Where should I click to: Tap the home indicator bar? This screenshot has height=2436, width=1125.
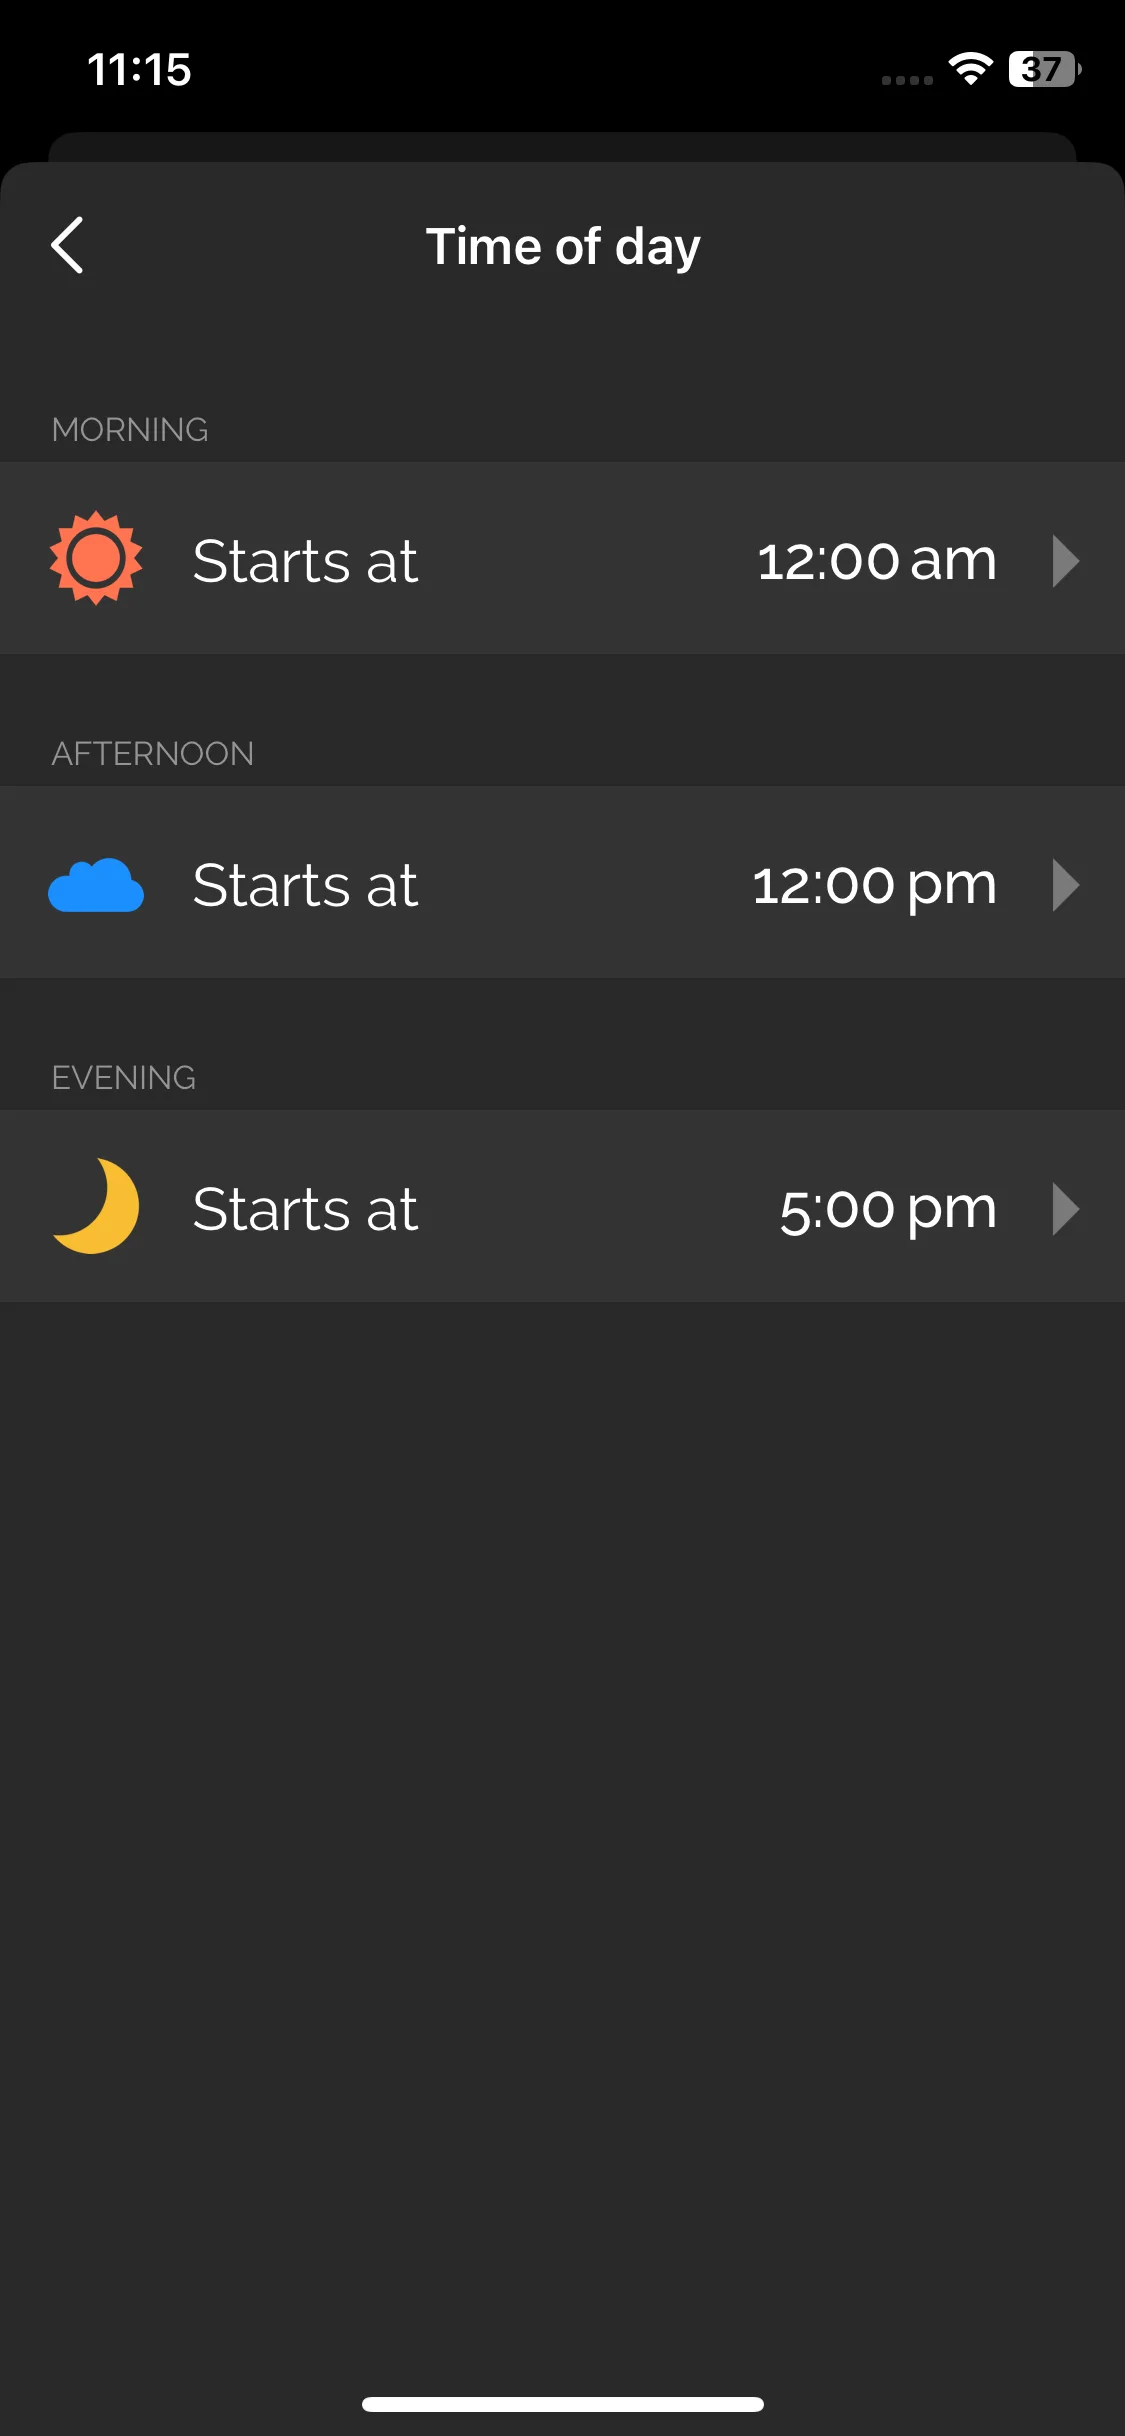pyautogui.click(x=563, y=2404)
